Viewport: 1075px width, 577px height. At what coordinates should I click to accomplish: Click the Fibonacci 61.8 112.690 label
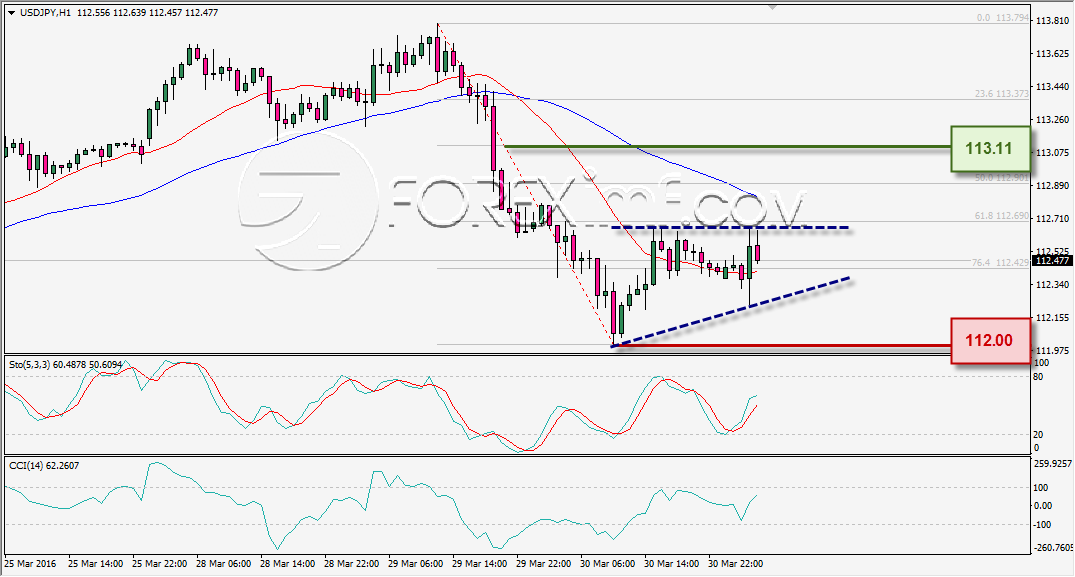point(1002,216)
